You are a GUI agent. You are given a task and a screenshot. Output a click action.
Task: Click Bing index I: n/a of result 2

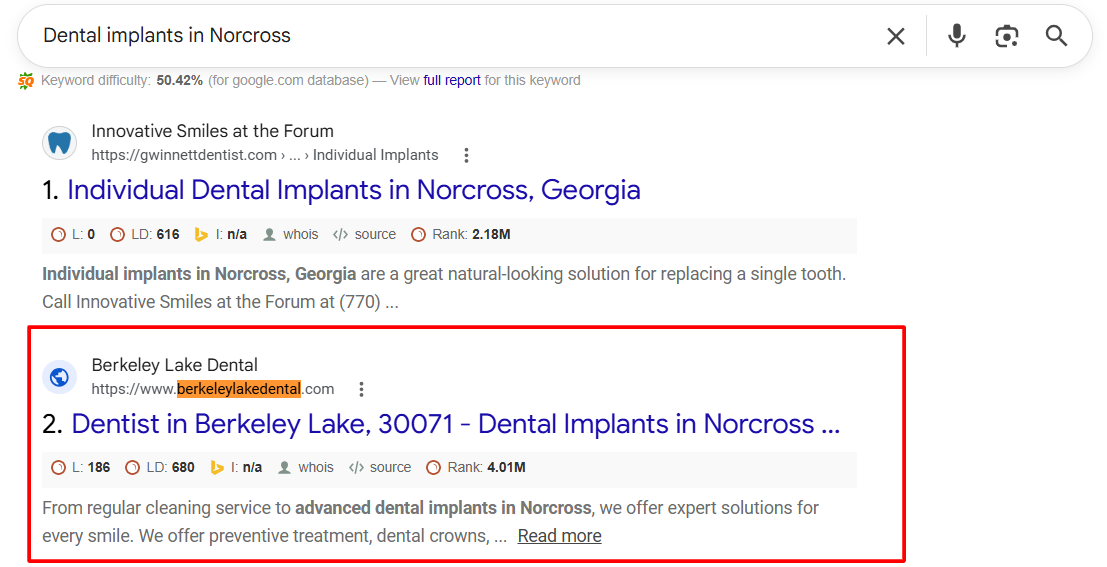(236, 467)
